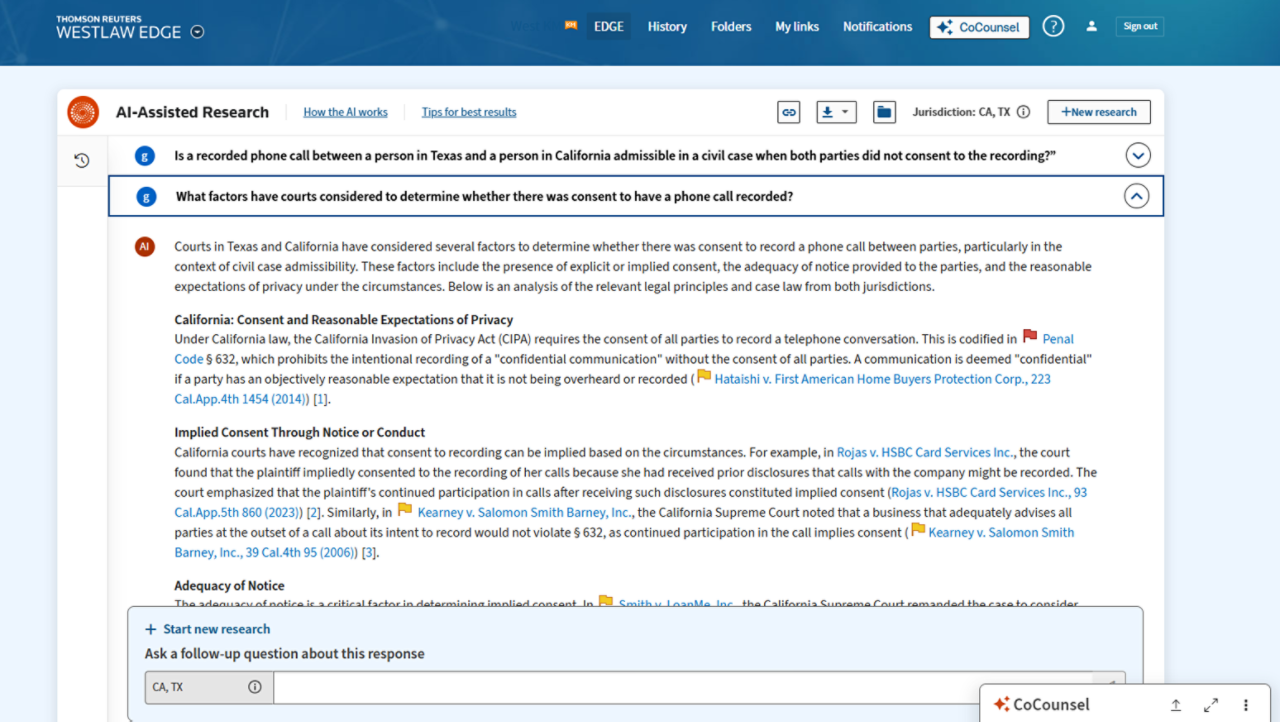
Task: Open the user profile icon
Action: click(1092, 27)
